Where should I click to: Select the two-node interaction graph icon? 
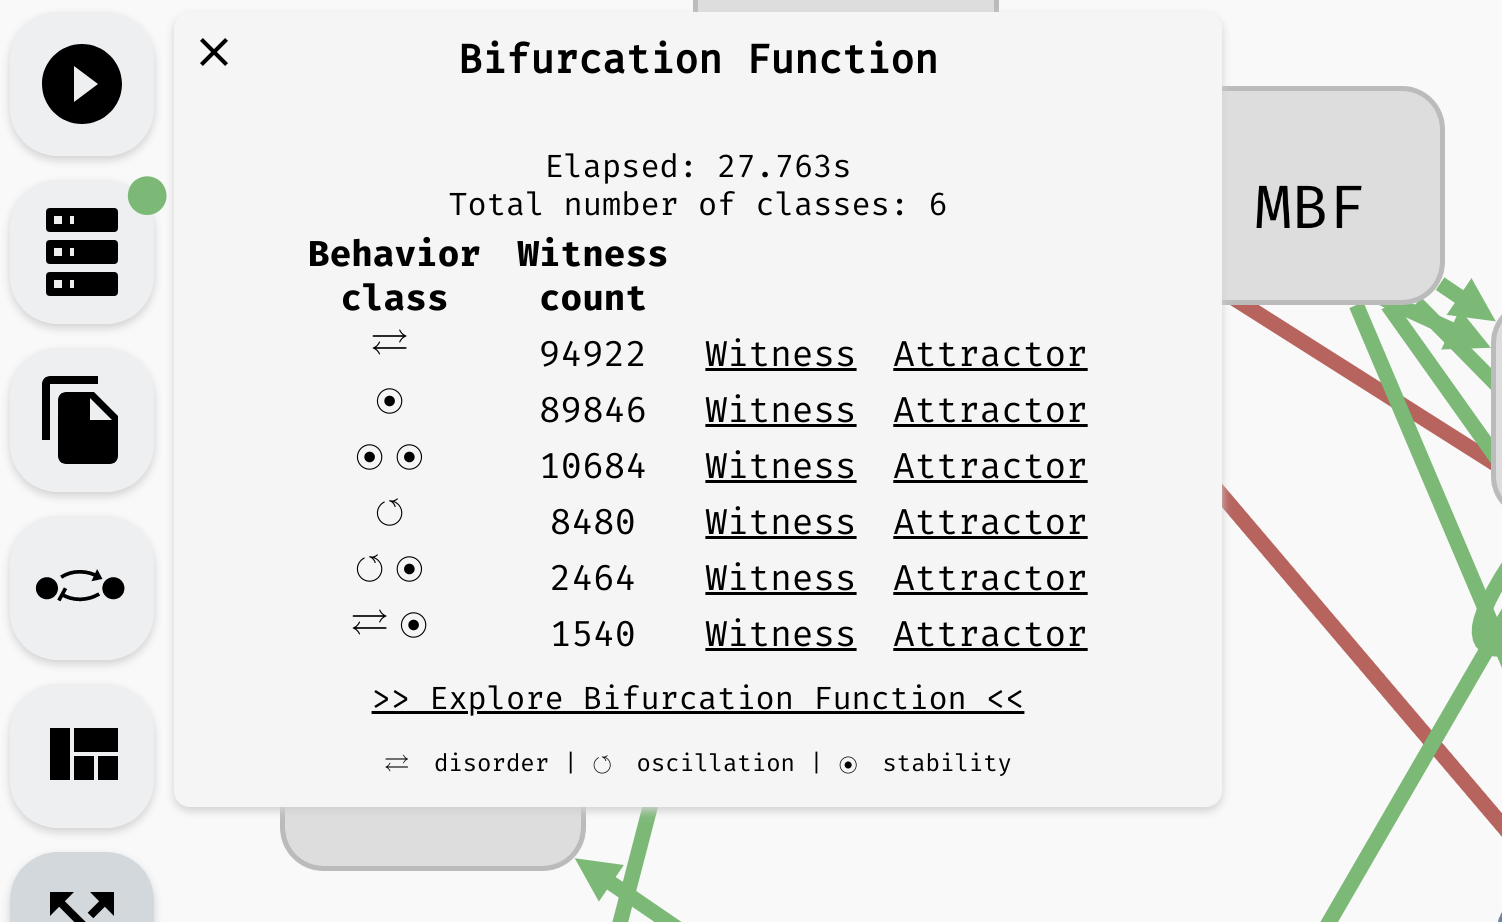point(82,588)
